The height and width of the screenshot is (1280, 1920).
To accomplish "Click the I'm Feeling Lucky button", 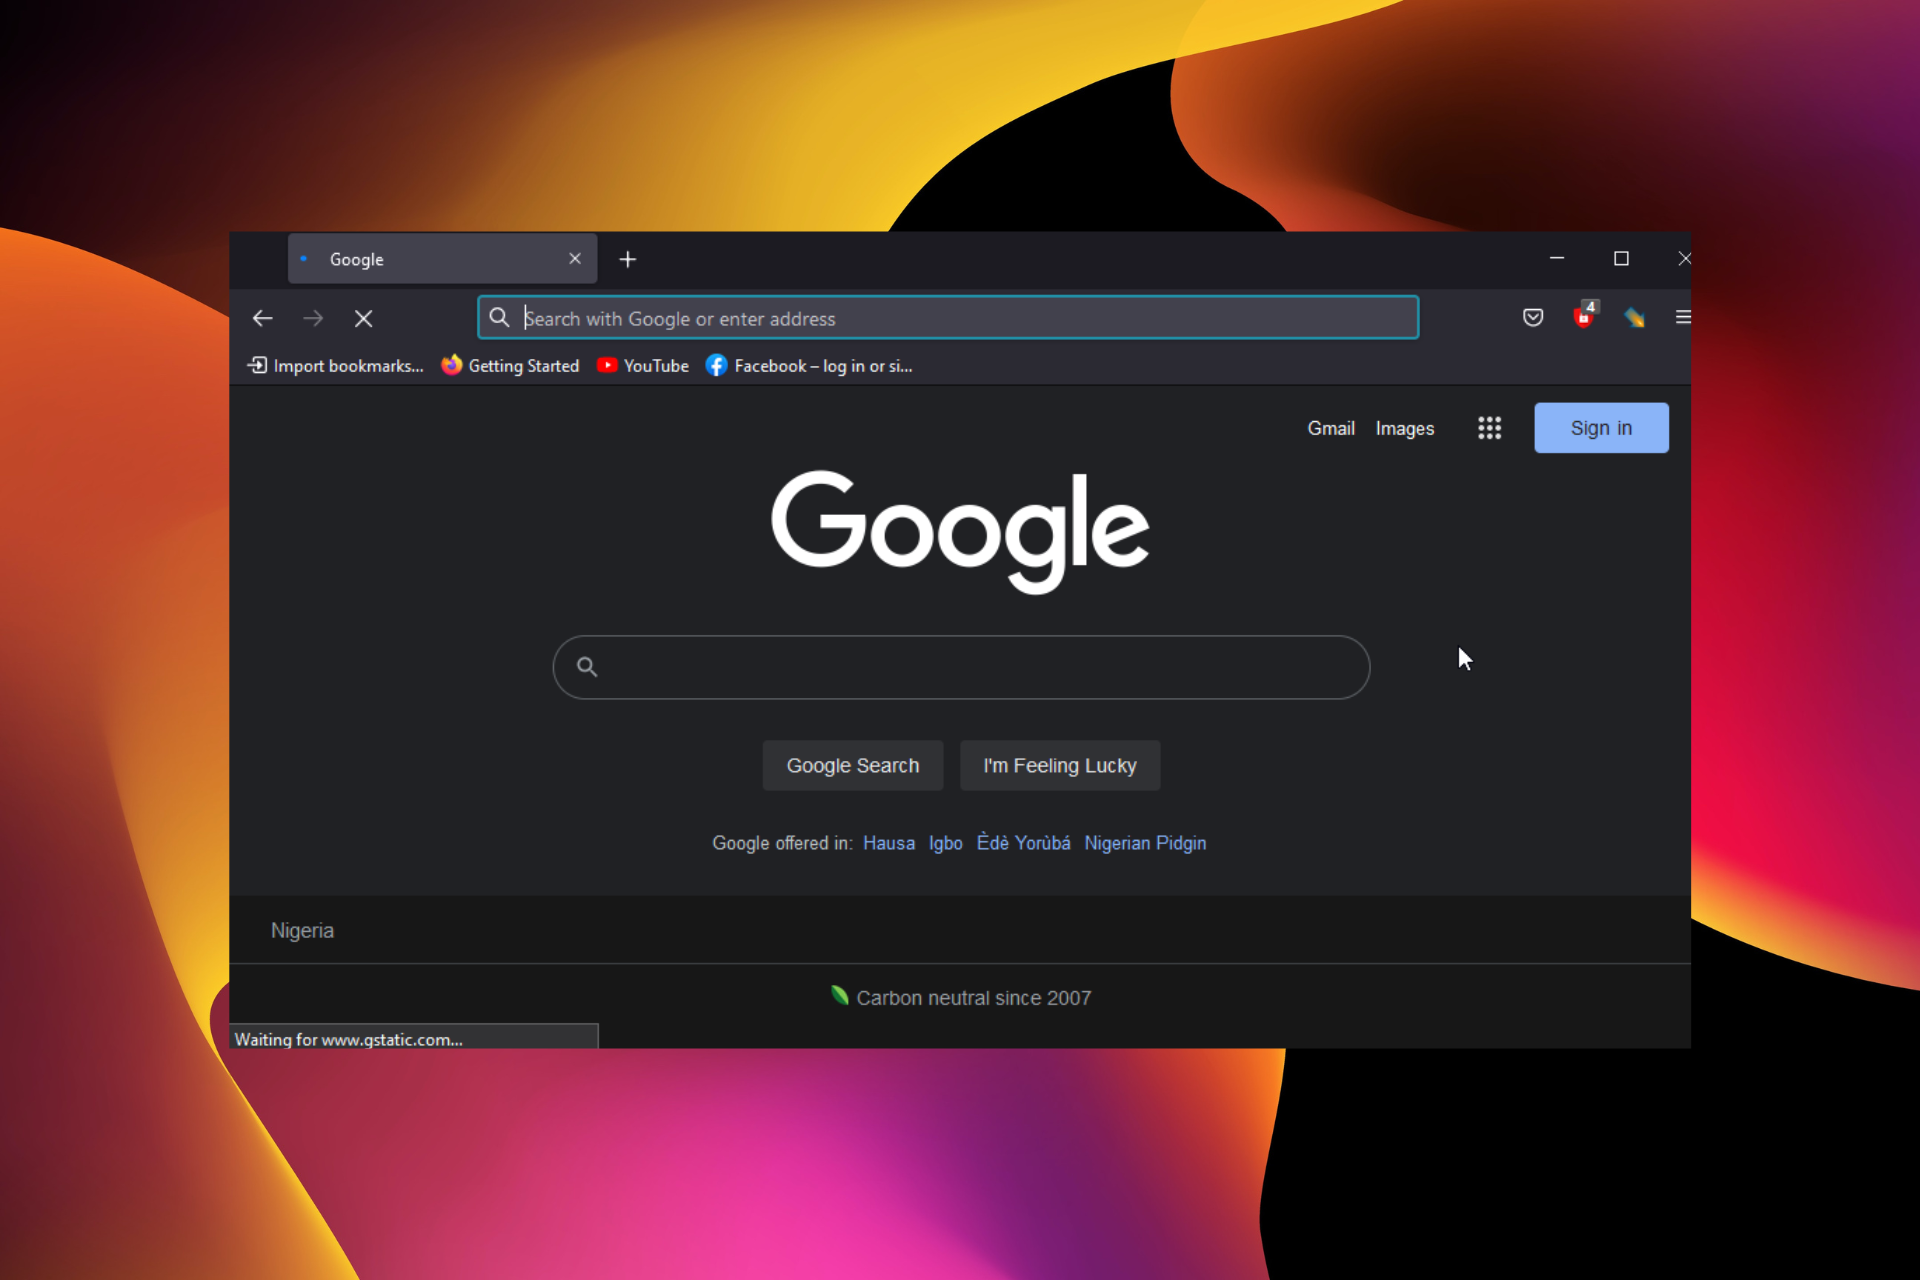I will 1060,766.
